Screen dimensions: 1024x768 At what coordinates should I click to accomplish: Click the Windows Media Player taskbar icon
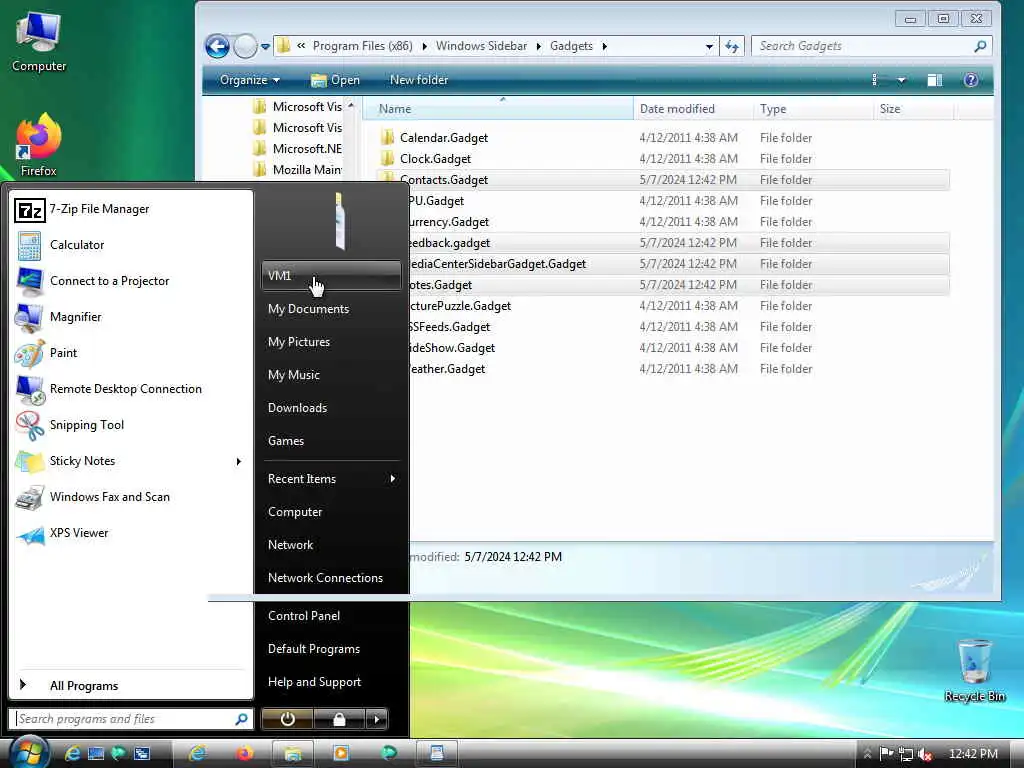point(340,754)
